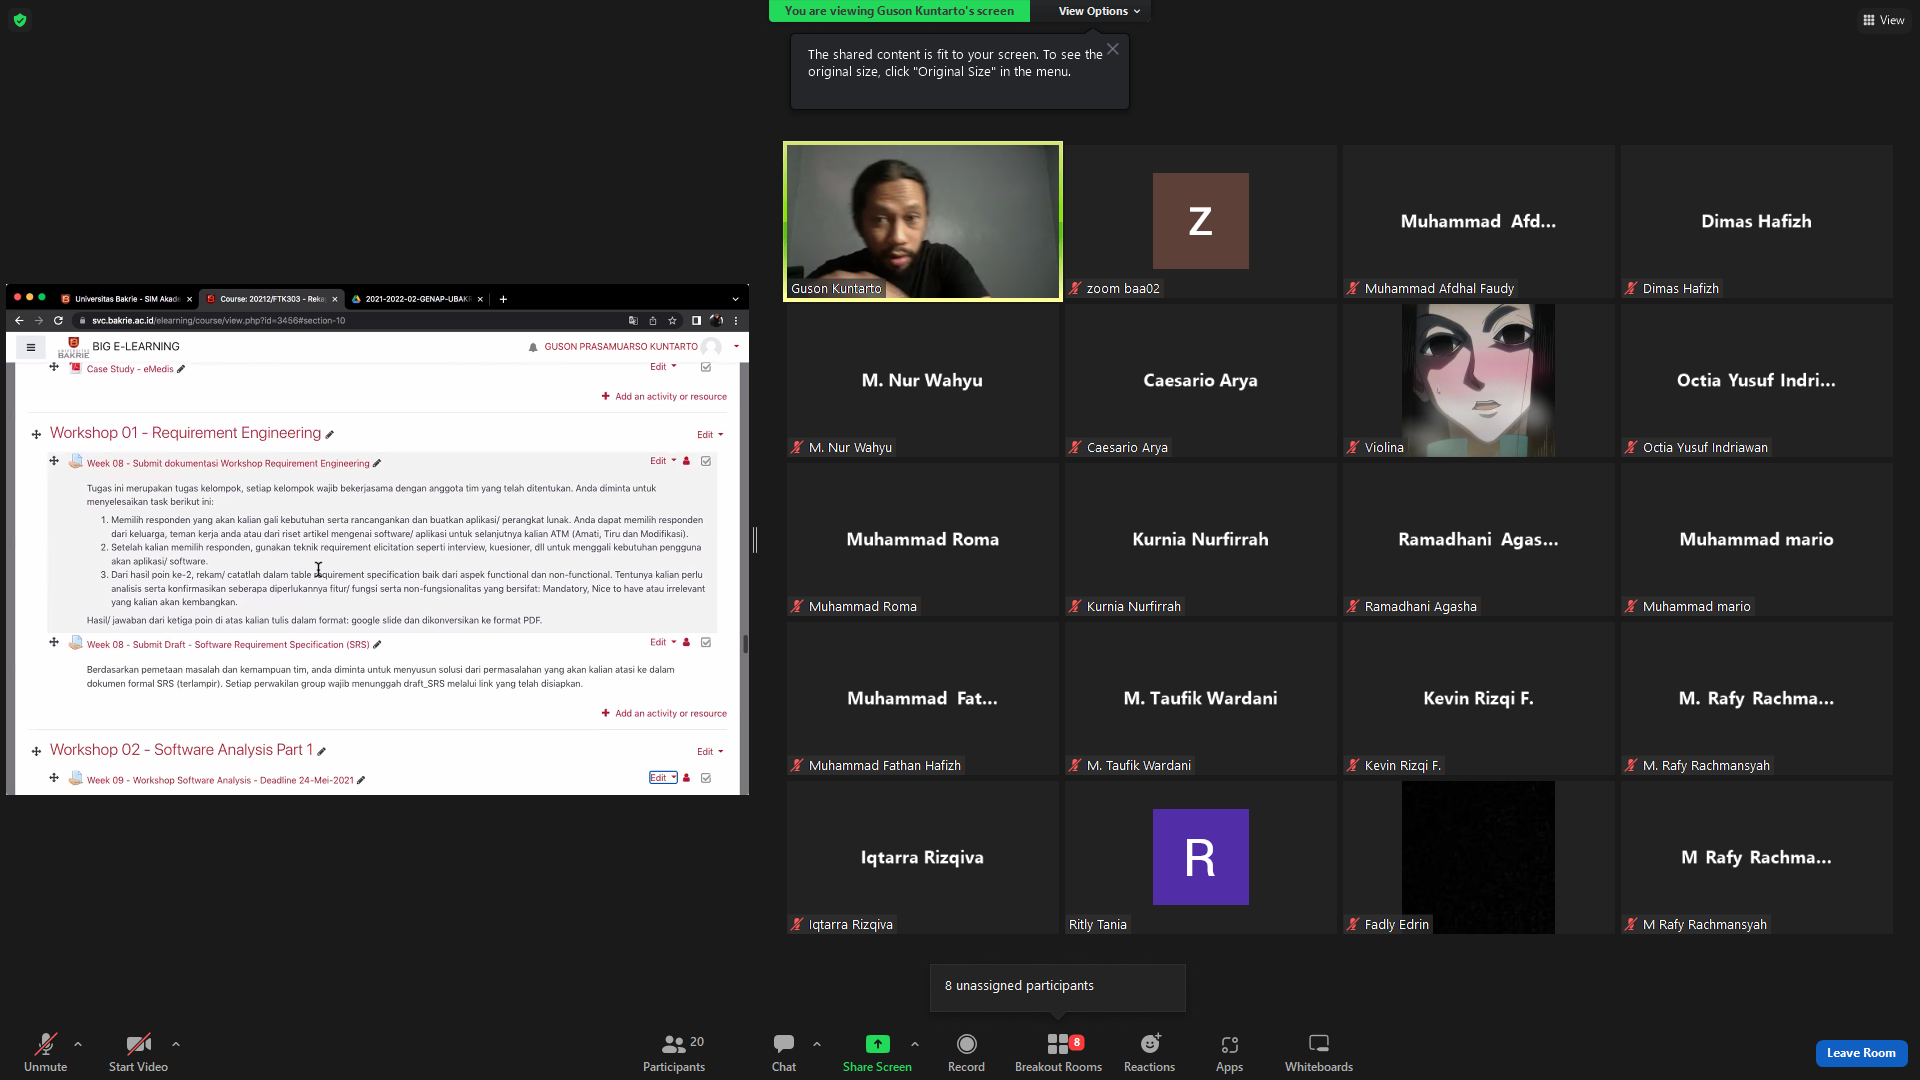Toggle completion checkbox for Week 08 Draft SRS
1920x1080 pixels.
pos(706,642)
